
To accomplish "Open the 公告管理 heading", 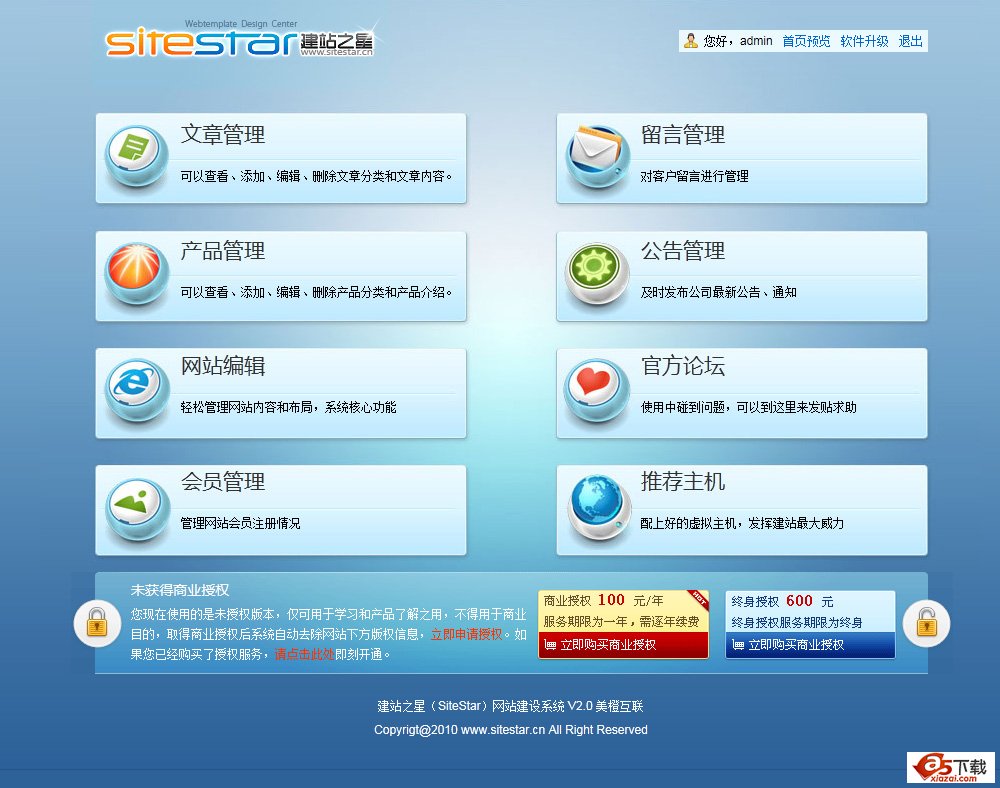I will click(683, 251).
